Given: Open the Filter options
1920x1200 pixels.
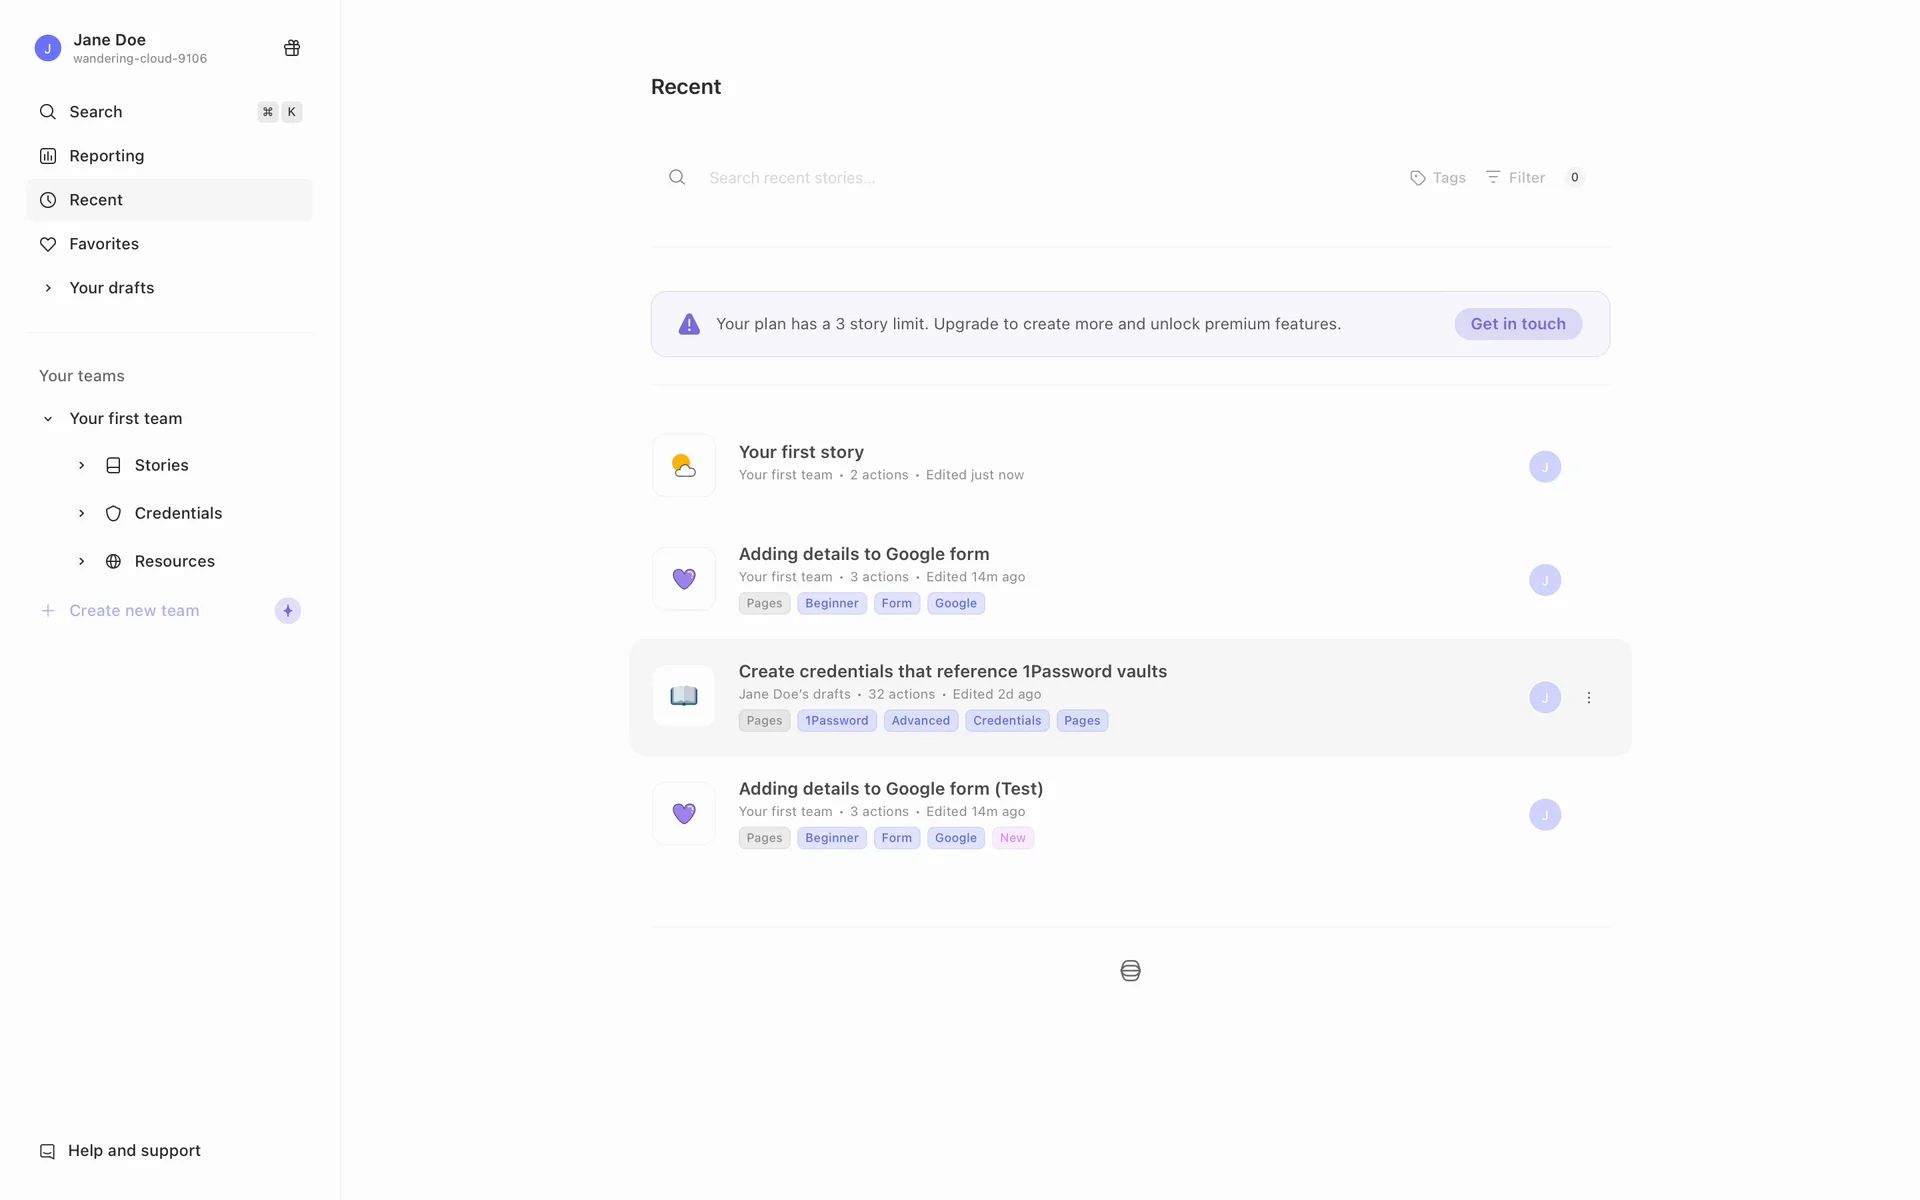Looking at the screenshot, I should (1516, 178).
